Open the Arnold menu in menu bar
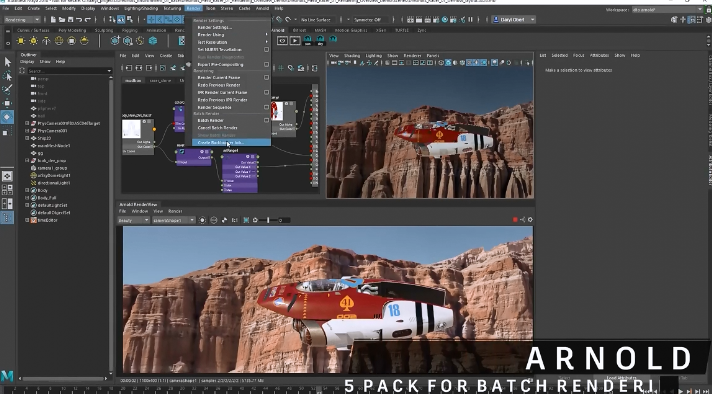Viewport: 712px width, 394px height. coord(262,8)
